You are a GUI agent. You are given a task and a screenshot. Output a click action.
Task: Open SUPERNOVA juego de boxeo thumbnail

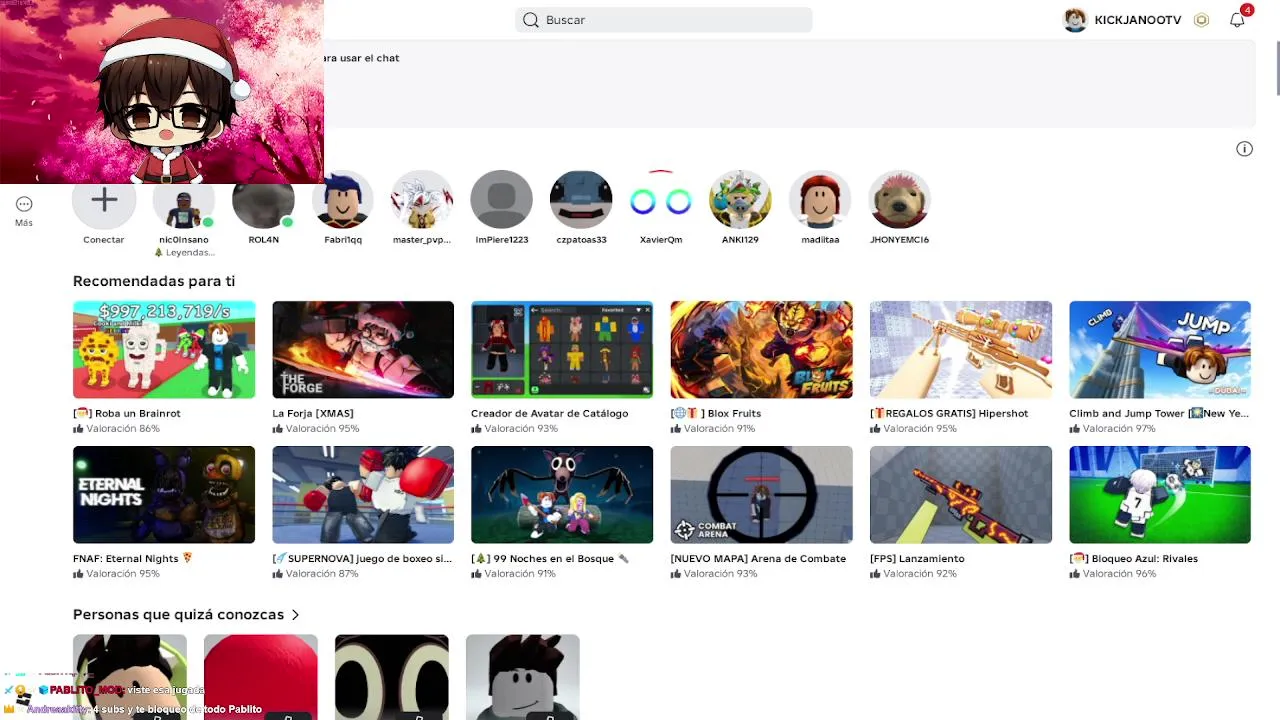point(363,495)
